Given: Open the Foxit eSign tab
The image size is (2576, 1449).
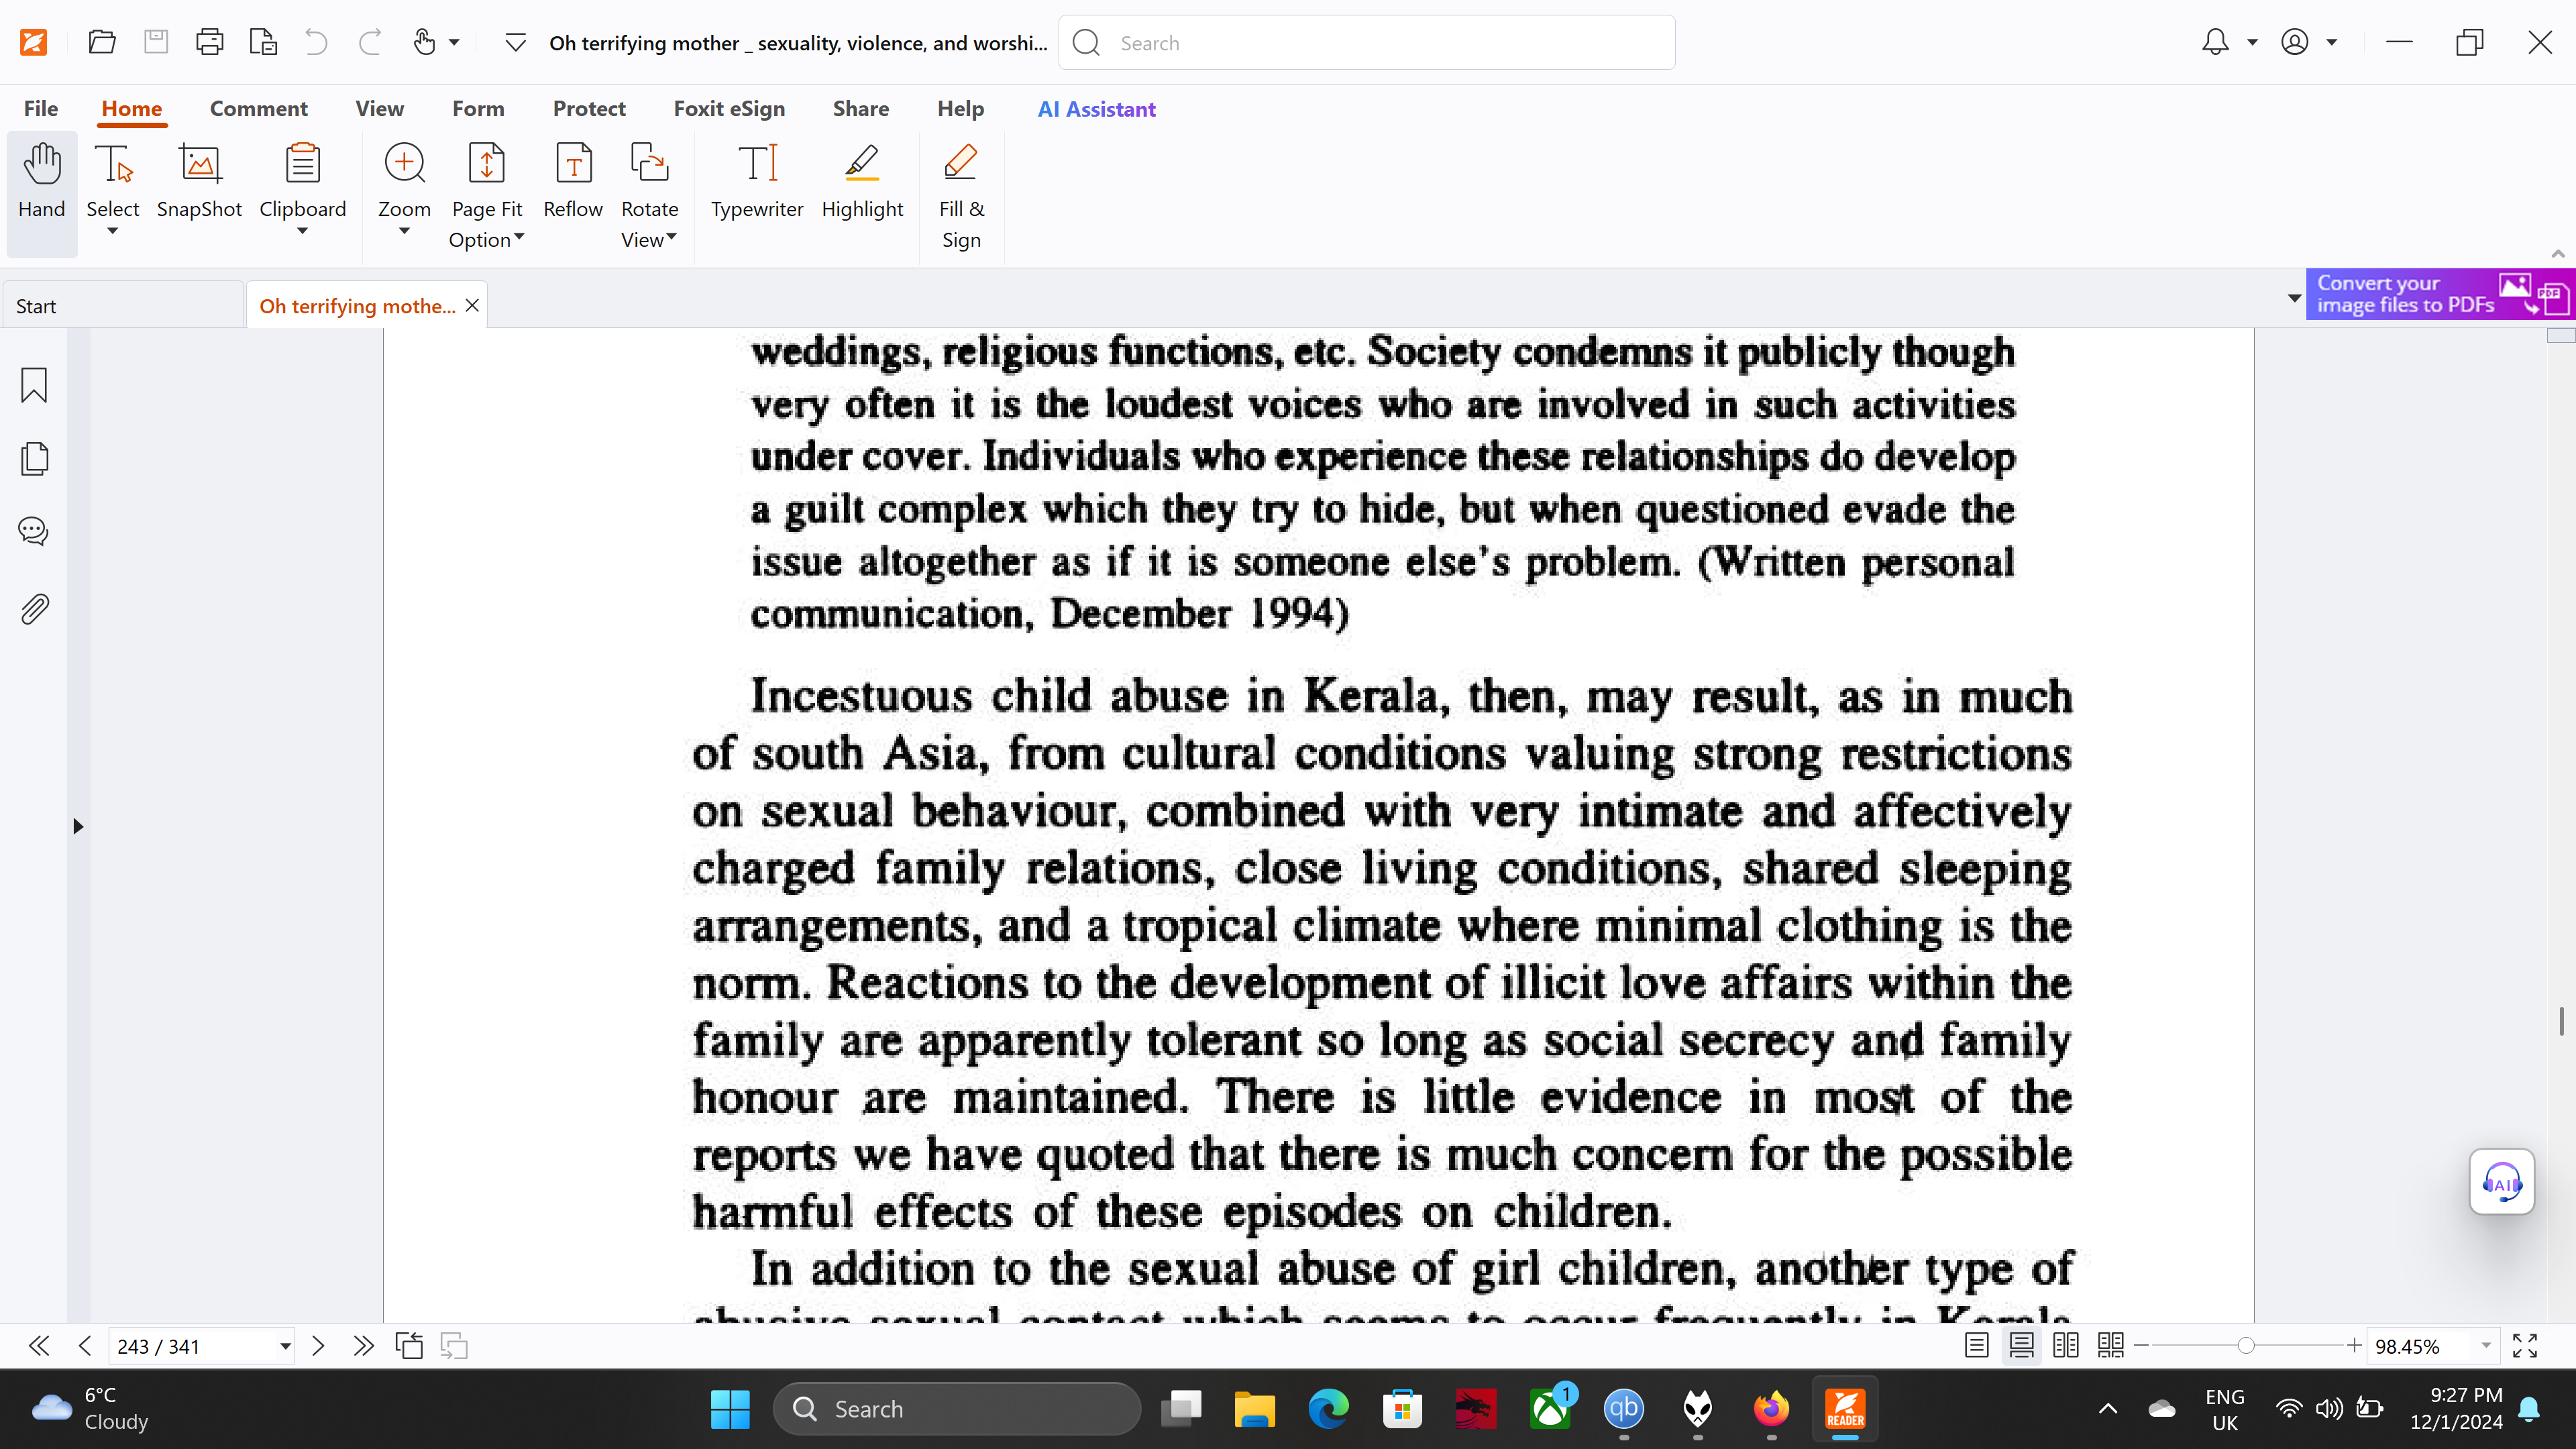Looking at the screenshot, I should pyautogui.click(x=729, y=108).
